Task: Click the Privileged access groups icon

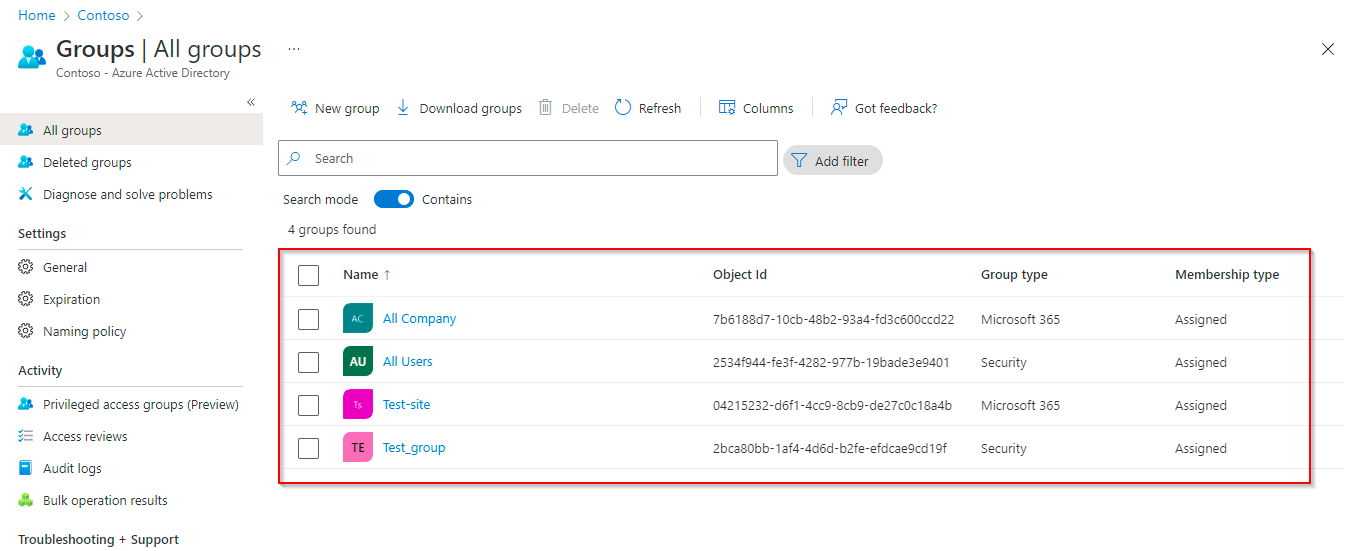Action: tap(26, 404)
